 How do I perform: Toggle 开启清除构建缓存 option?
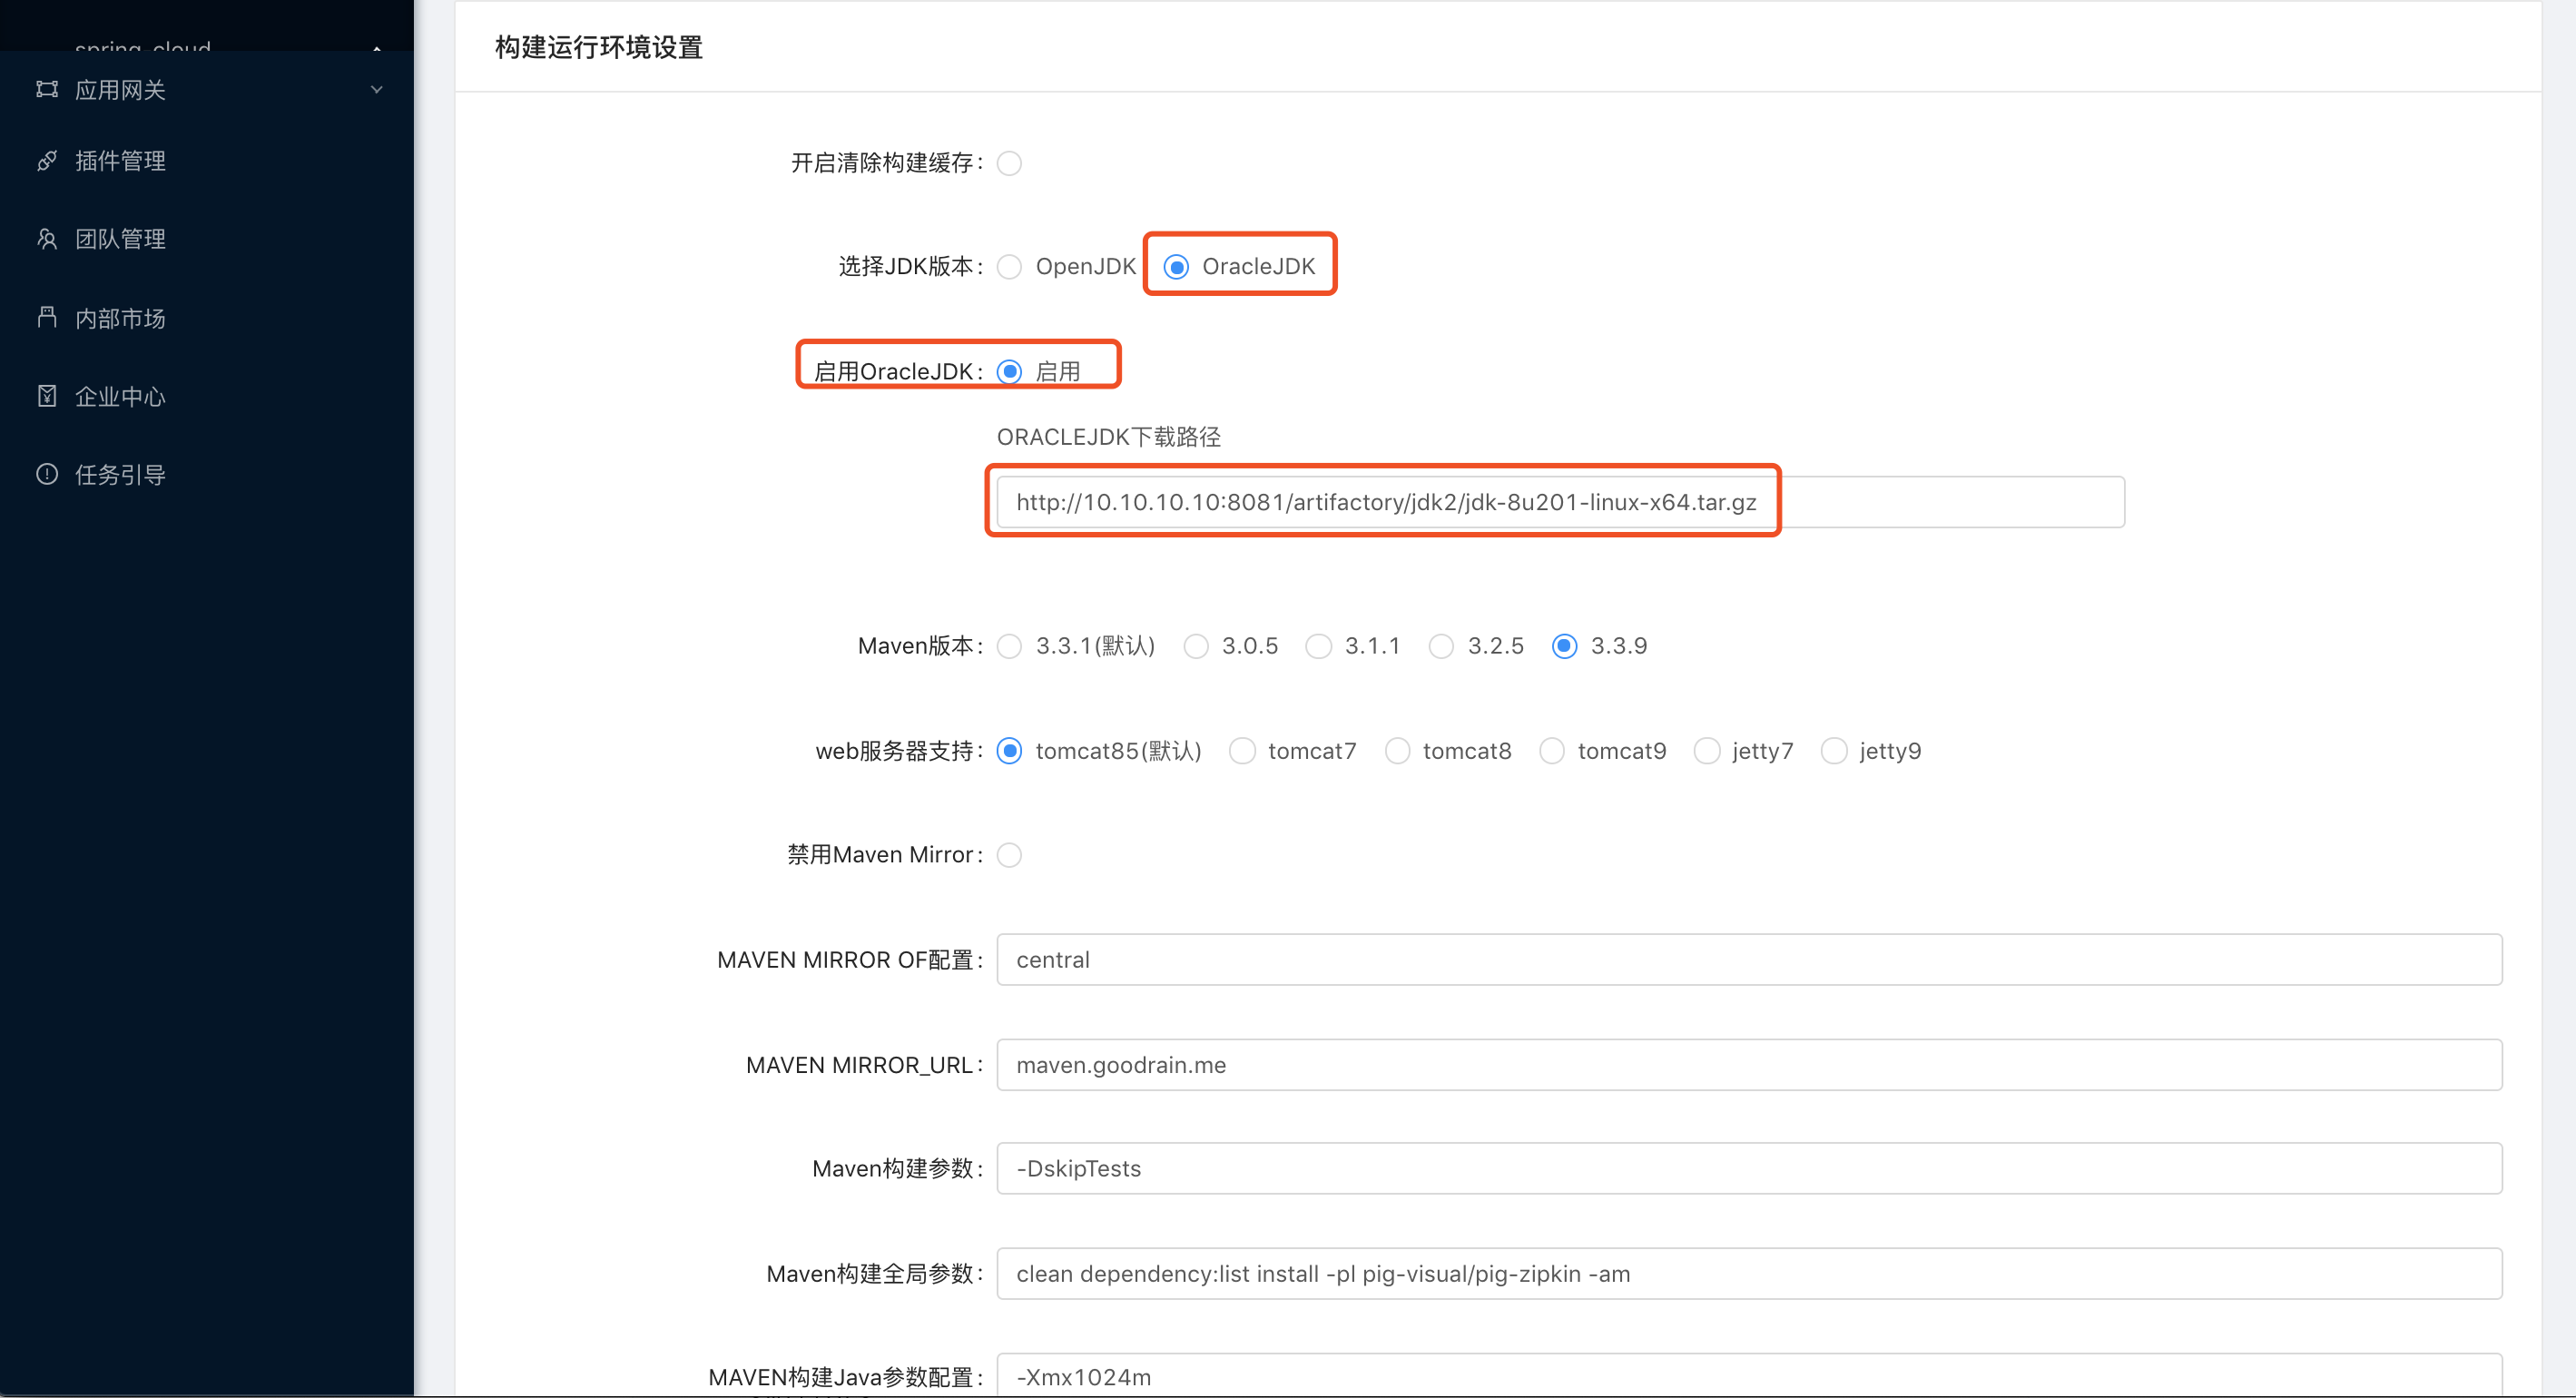[x=1010, y=163]
